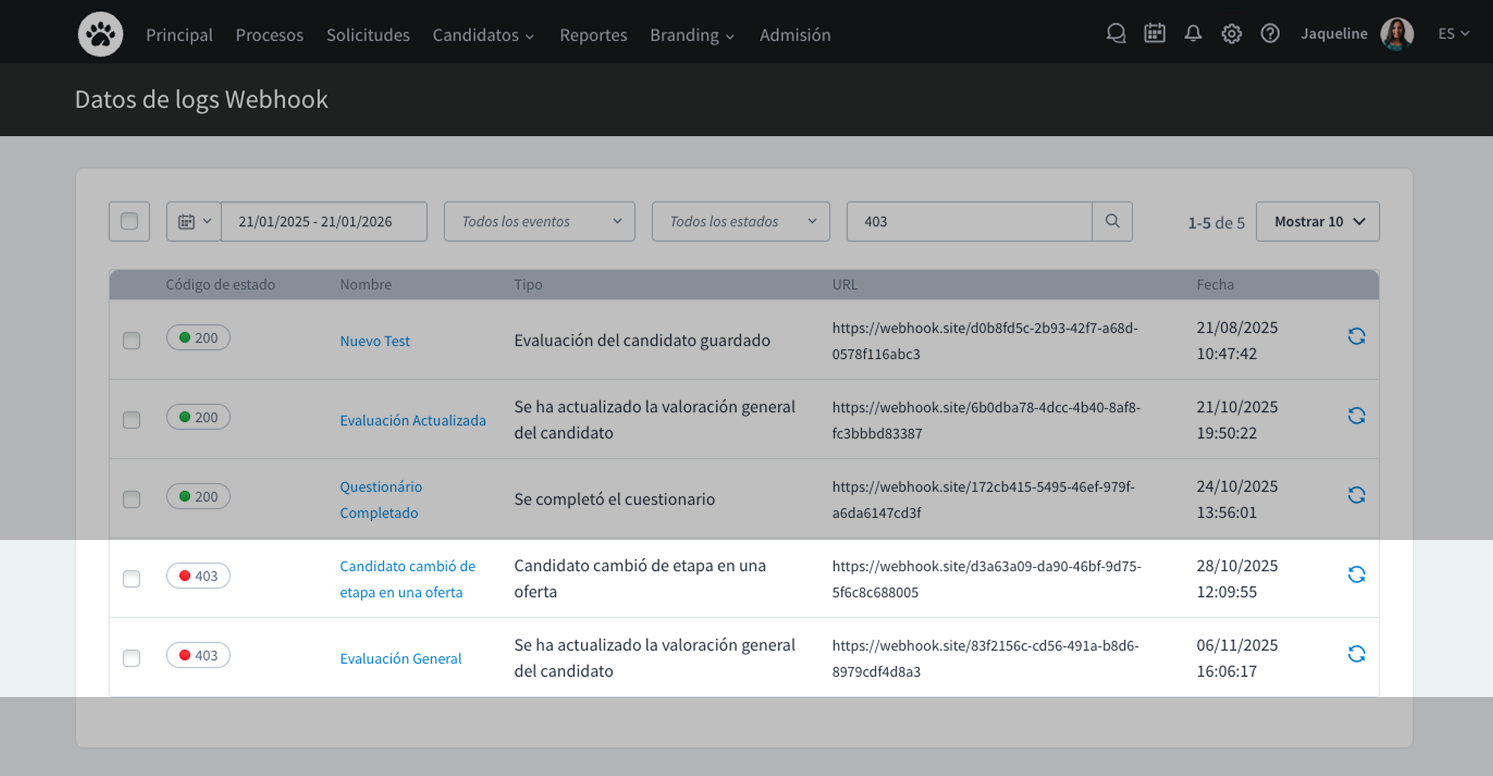Retry the Candidato cambió de etapa webhook
Image resolution: width=1493 pixels, height=776 pixels.
[x=1356, y=575]
